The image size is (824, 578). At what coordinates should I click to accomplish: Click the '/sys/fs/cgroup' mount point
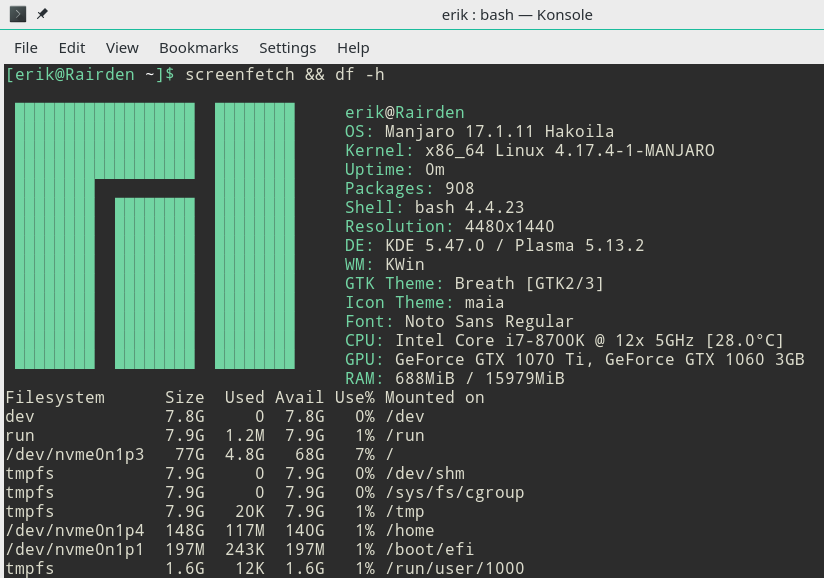tap(455, 492)
